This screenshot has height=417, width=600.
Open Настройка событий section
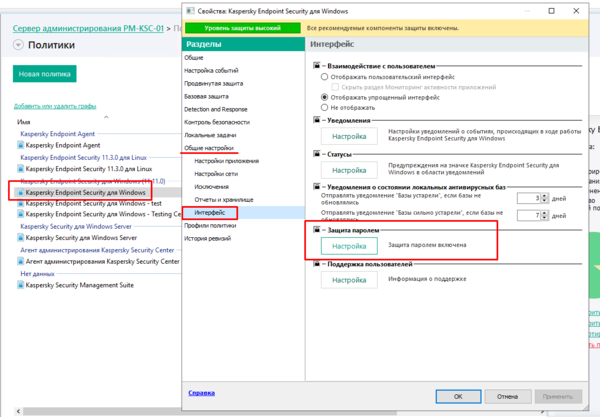pos(211,70)
